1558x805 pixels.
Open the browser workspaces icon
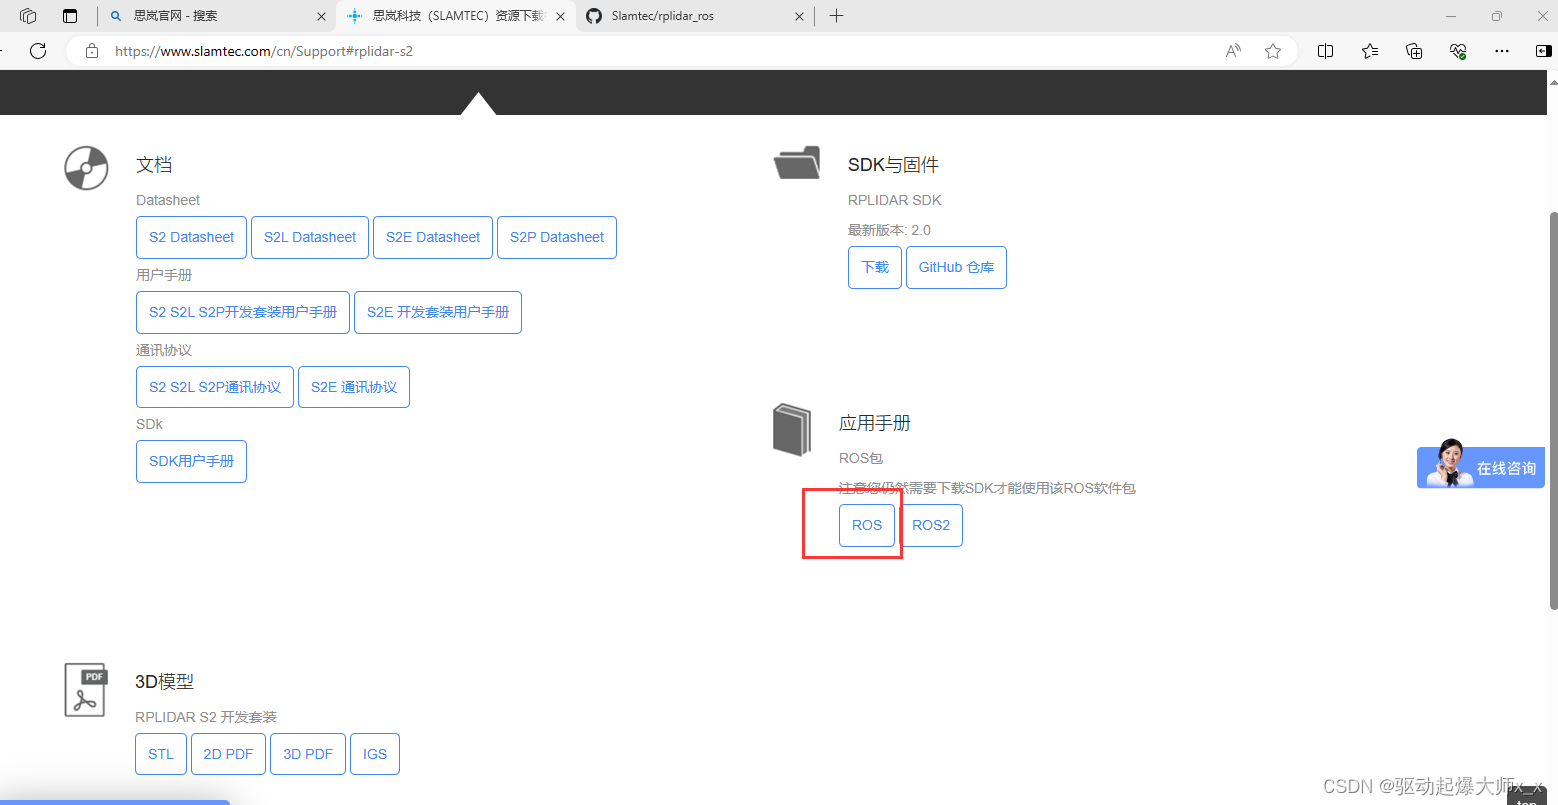[28, 16]
